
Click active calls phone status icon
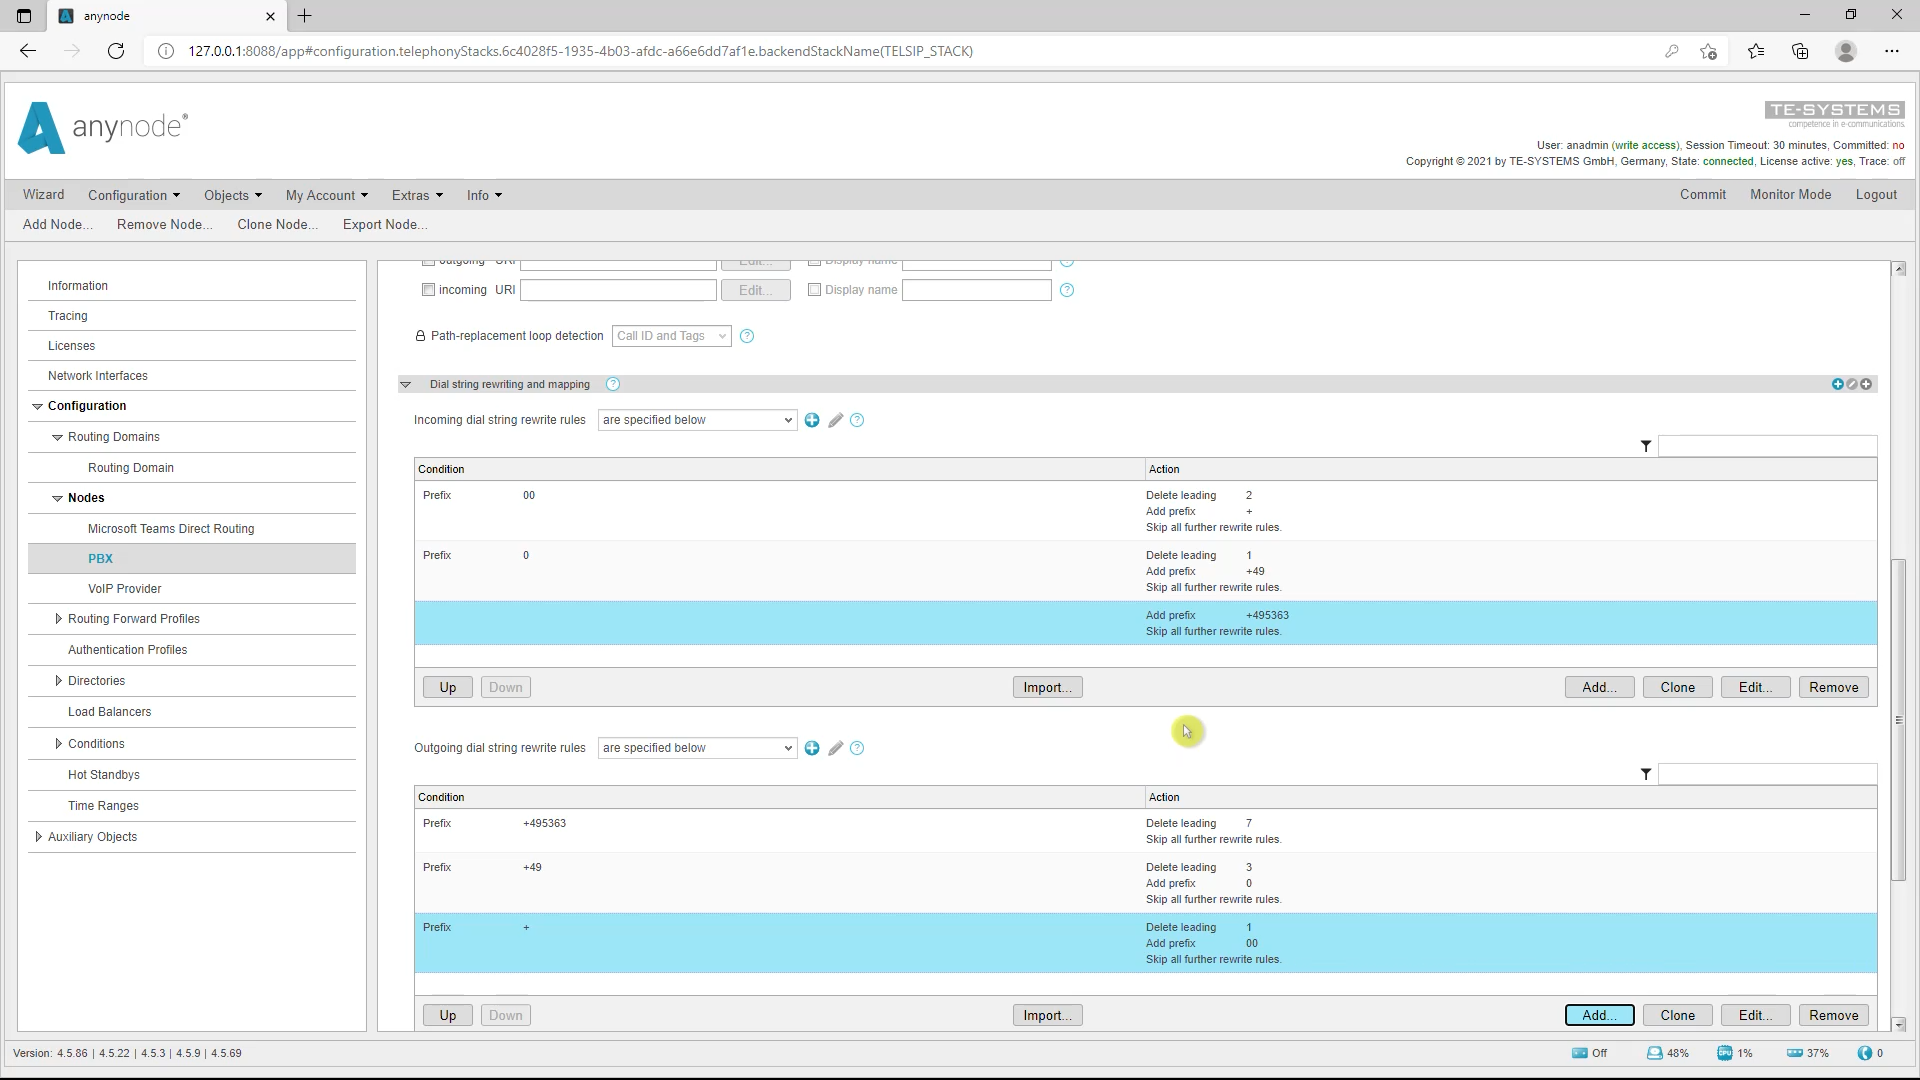coord(1865,1053)
